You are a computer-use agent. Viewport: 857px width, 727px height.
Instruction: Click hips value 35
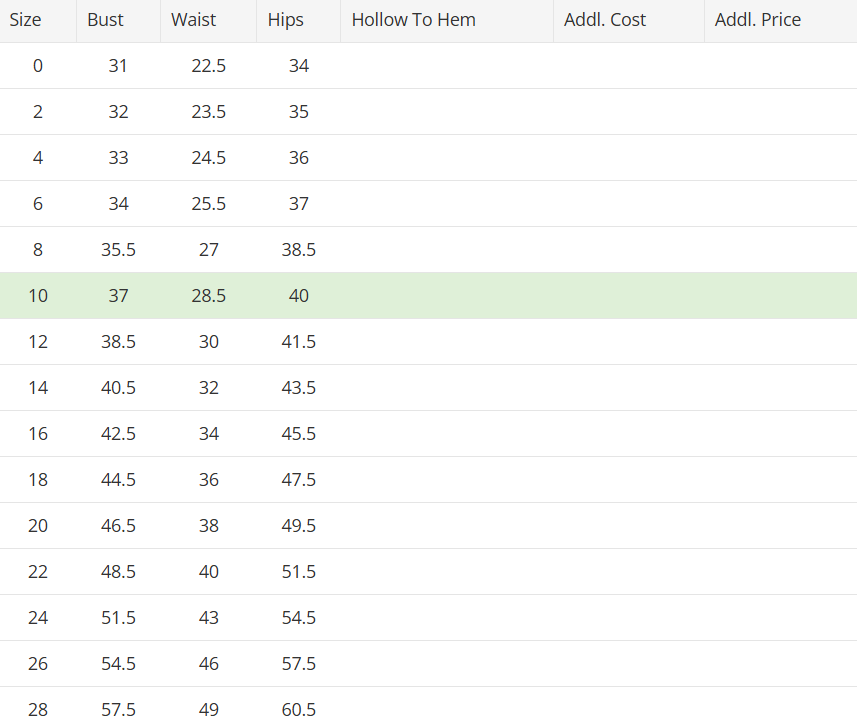point(298,112)
